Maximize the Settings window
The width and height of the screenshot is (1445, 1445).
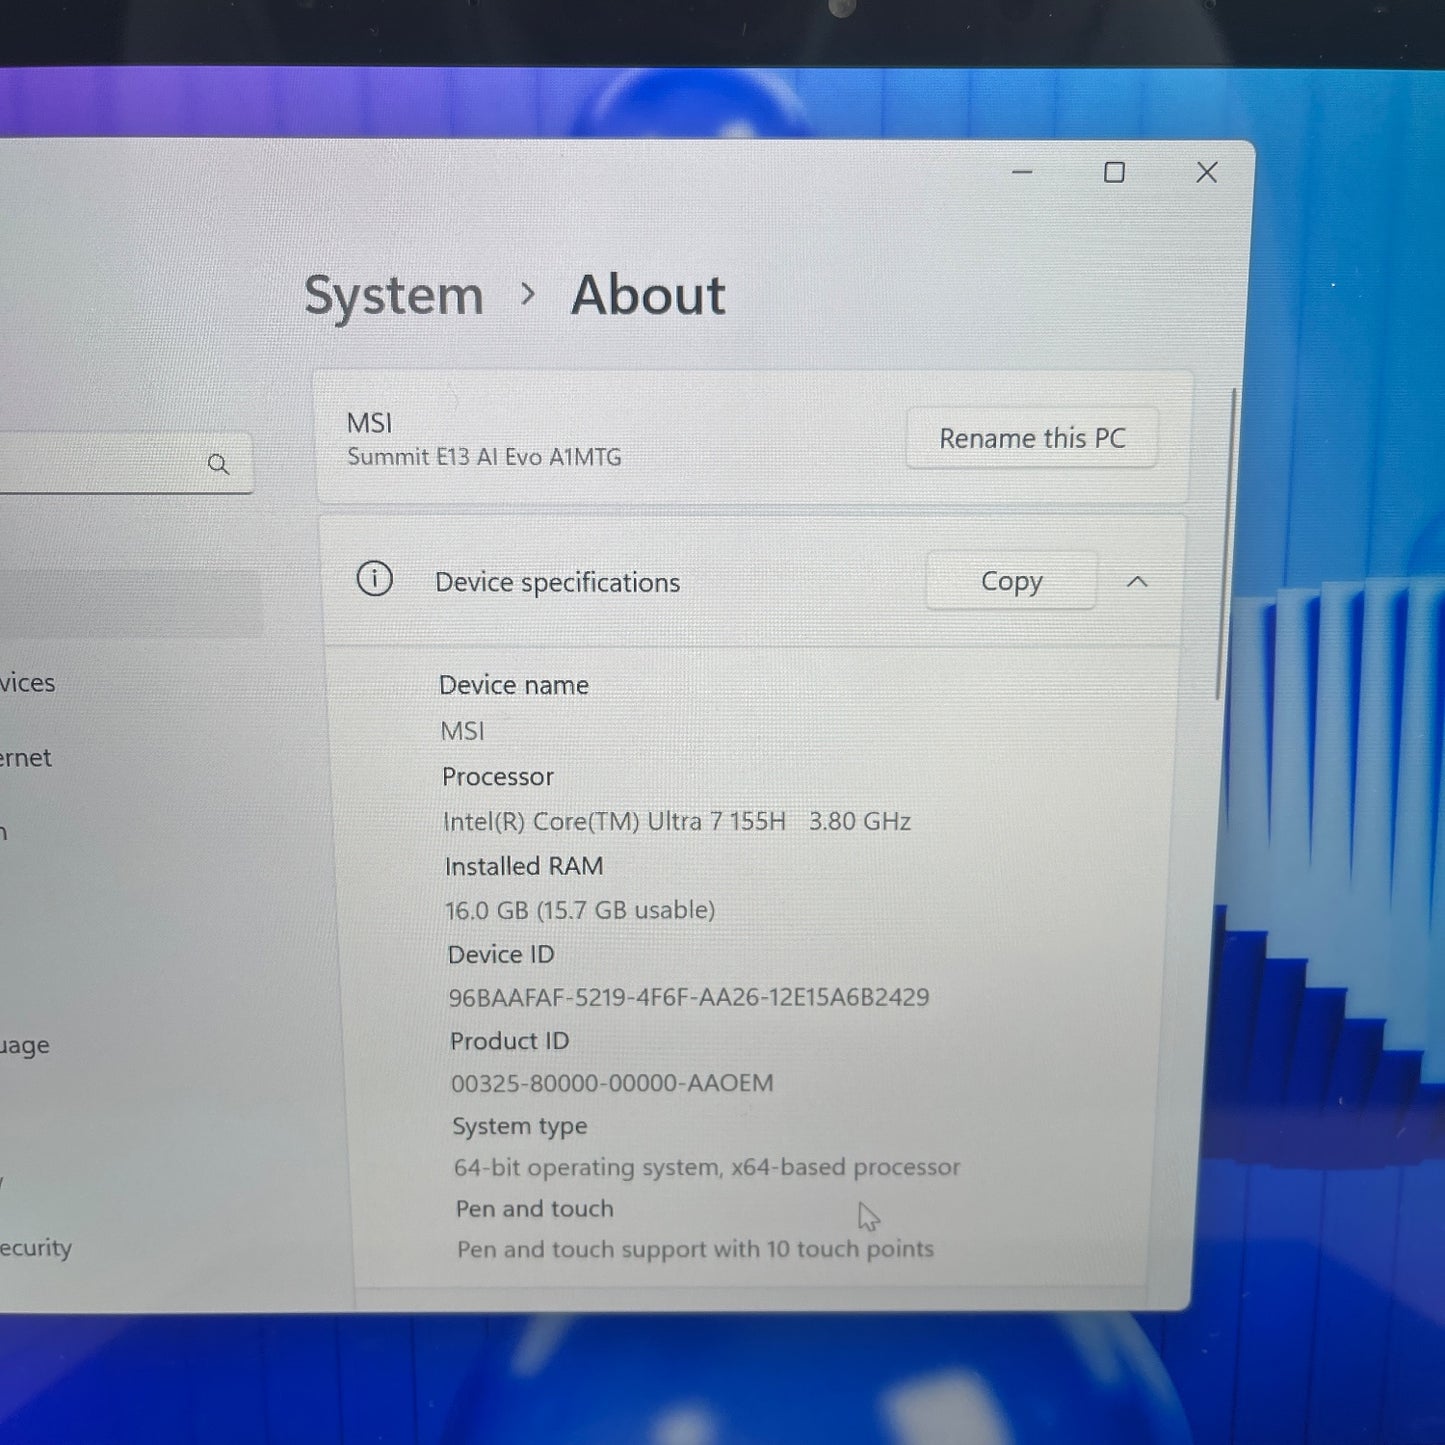(x=1114, y=172)
